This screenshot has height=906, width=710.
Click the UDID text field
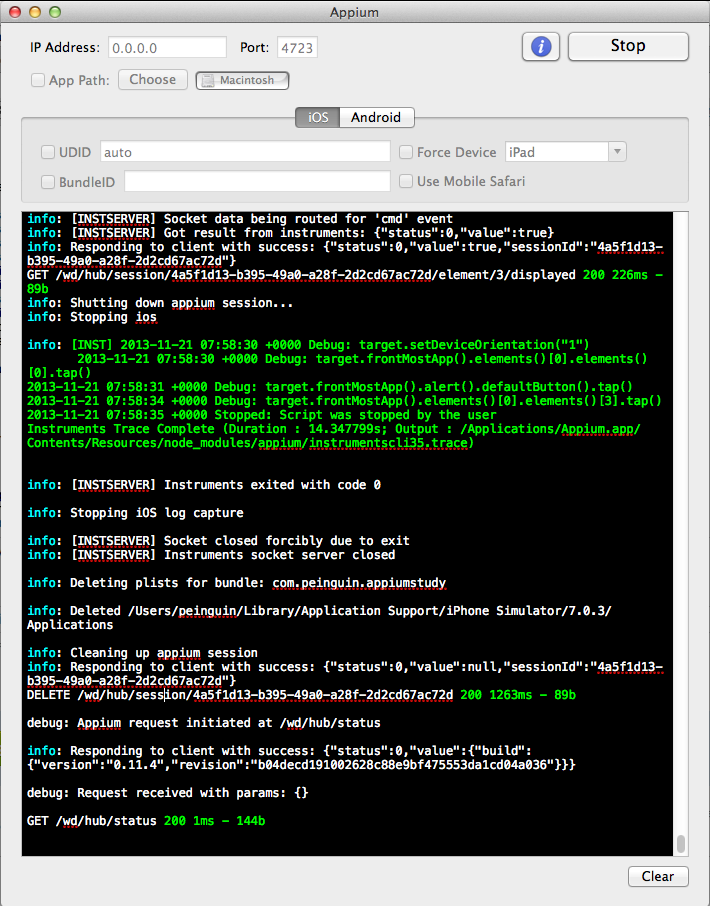[245, 152]
